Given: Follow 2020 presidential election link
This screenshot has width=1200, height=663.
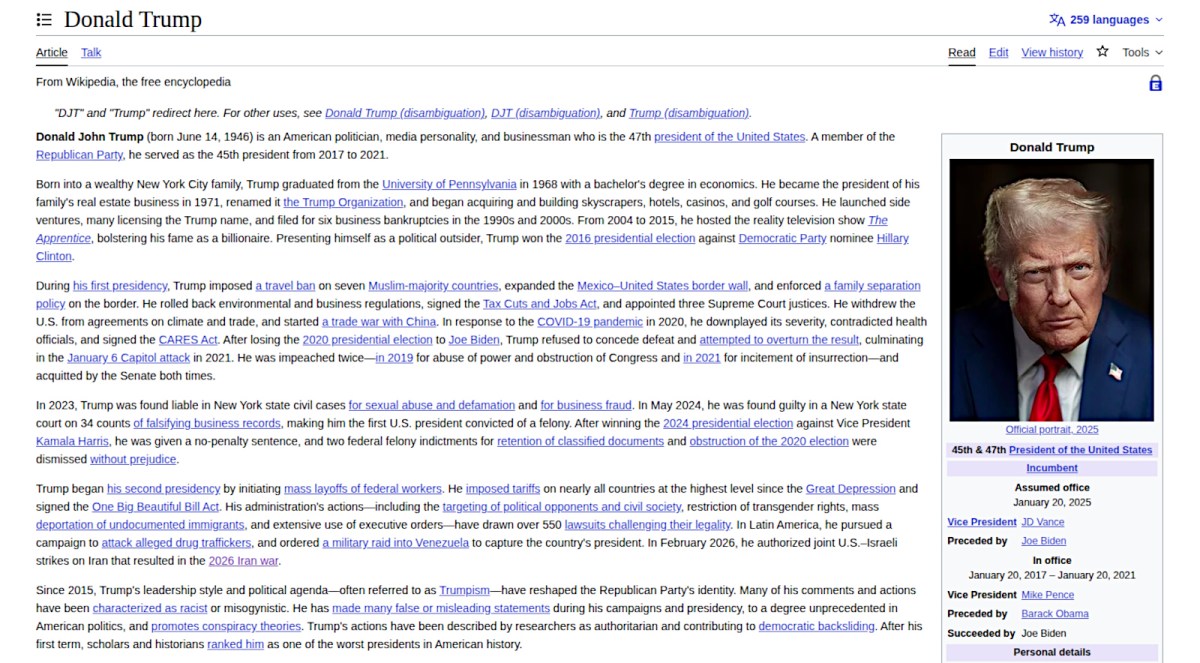Looking at the screenshot, I should click(x=367, y=340).
